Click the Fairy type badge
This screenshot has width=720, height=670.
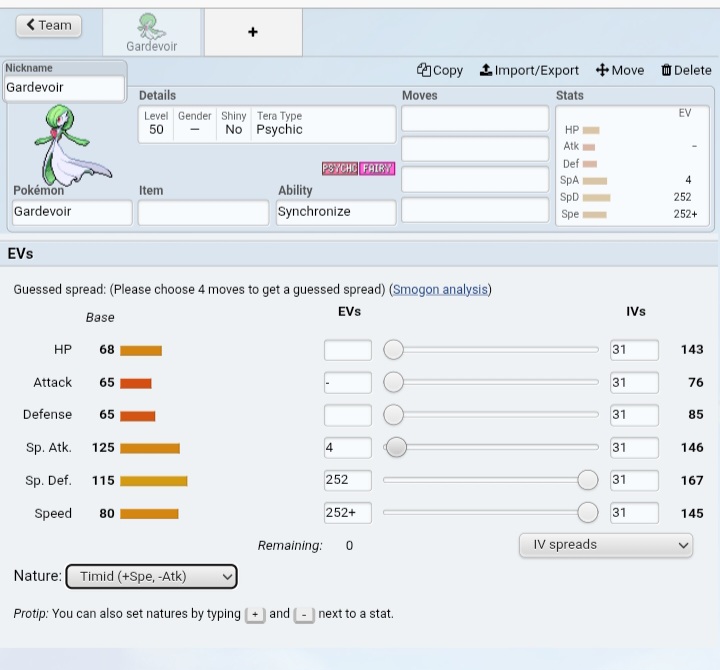point(377,169)
